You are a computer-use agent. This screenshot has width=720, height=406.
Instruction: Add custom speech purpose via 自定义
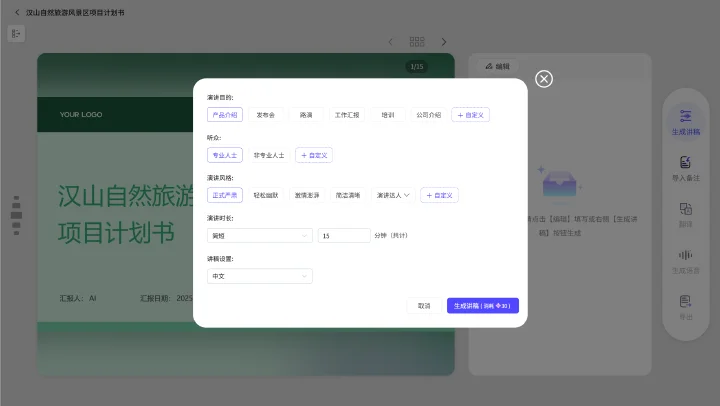click(471, 115)
